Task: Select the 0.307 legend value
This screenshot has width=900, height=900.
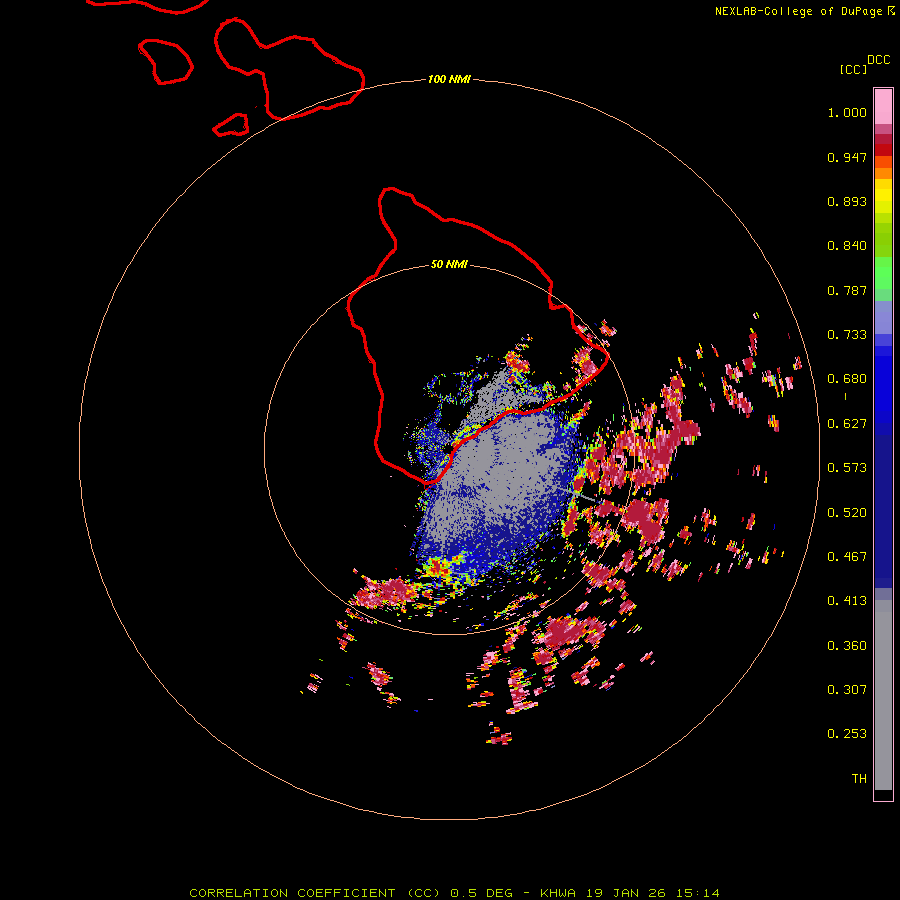Action: [847, 690]
